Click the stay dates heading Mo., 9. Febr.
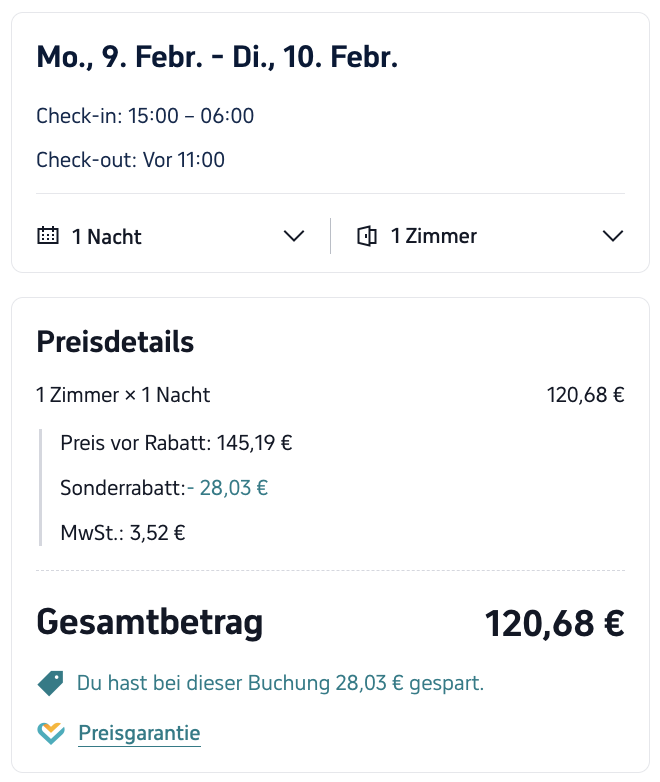This screenshot has height=782, width=660. pos(217,57)
